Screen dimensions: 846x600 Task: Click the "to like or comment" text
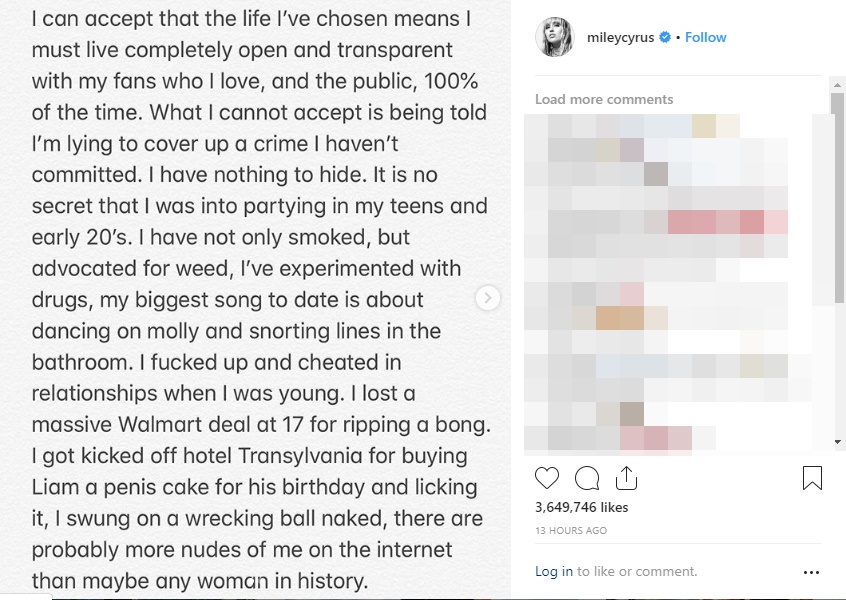click(637, 572)
